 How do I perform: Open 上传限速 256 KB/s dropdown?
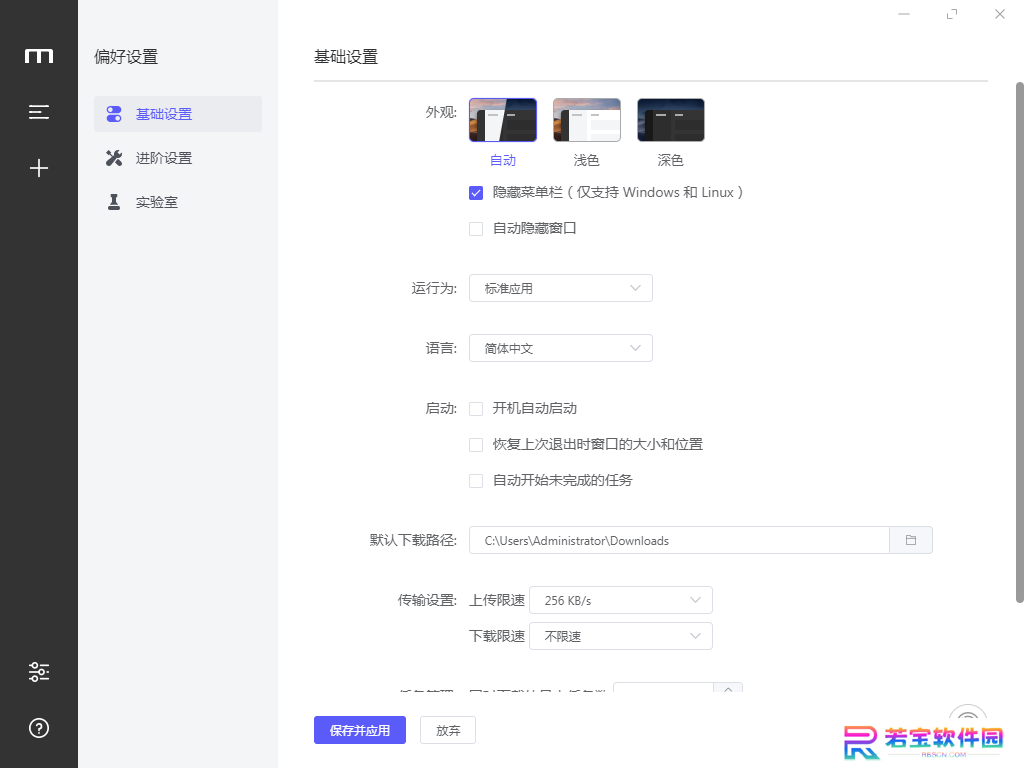click(x=620, y=600)
